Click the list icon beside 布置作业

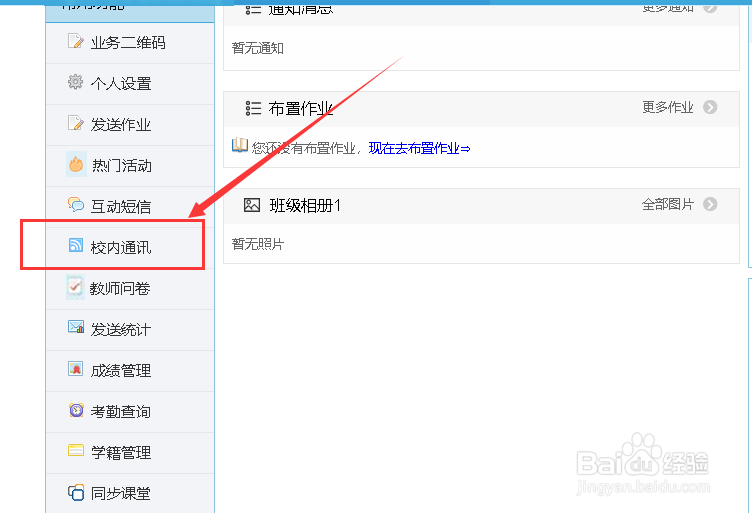coord(253,108)
